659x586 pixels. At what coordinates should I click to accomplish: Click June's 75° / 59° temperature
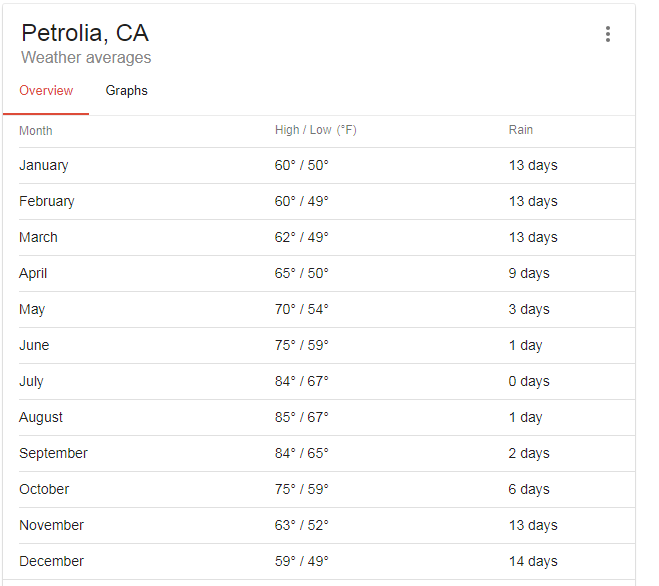[301, 345]
